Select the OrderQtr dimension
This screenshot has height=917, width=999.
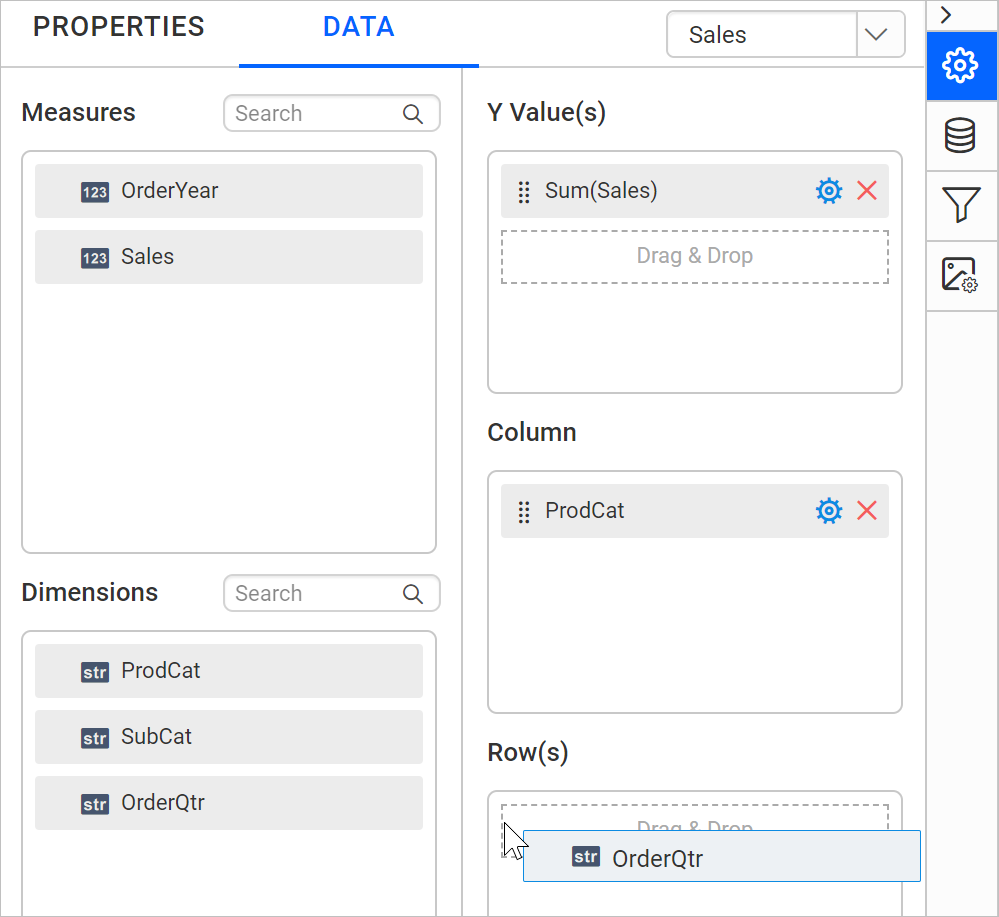(x=228, y=803)
